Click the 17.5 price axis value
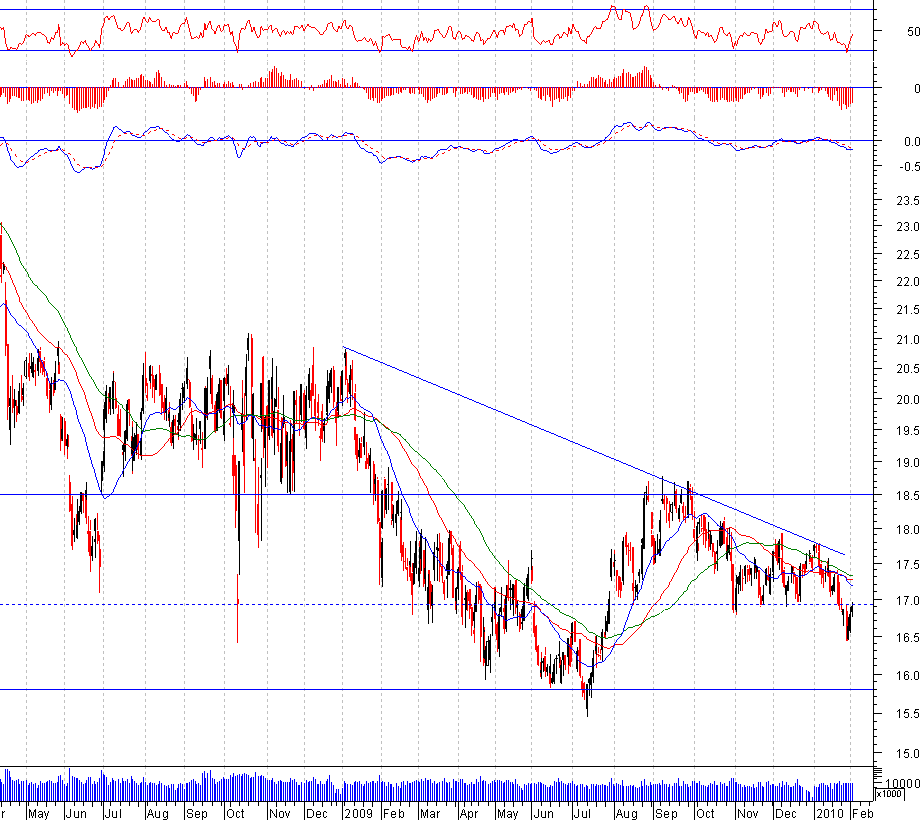This screenshot has height=820, width=924. coord(908,565)
